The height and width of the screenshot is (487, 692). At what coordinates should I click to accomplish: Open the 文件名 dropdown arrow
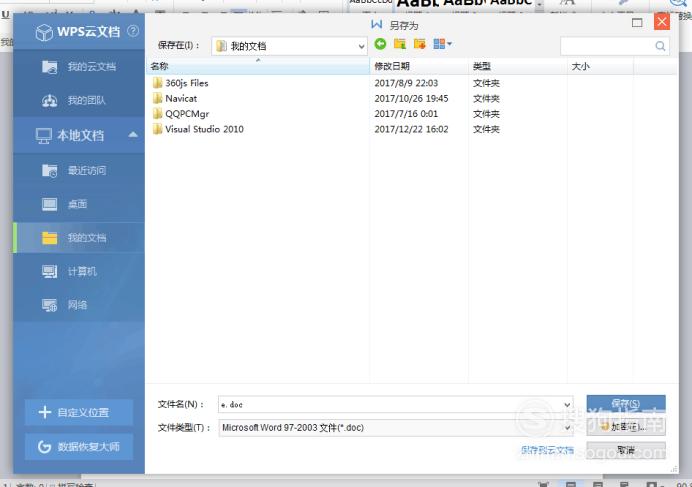567,404
